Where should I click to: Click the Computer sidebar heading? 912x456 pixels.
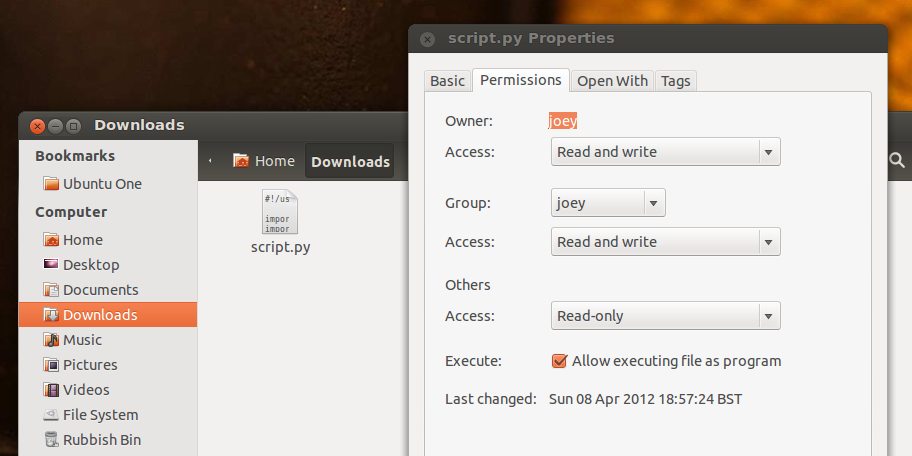[x=71, y=212]
